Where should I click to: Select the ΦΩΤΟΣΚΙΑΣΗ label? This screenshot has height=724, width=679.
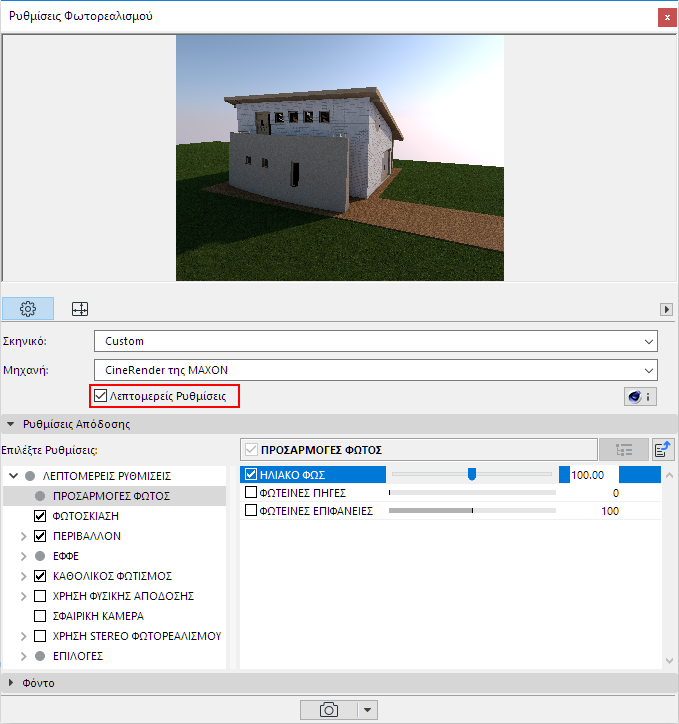(x=85, y=516)
